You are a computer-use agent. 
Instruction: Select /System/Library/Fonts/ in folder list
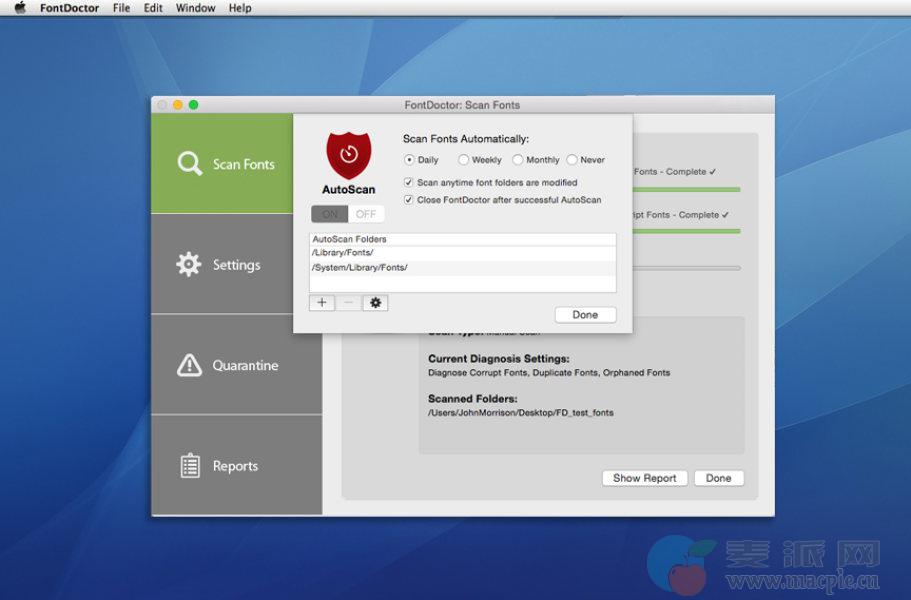pyautogui.click(x=360, y=268)
